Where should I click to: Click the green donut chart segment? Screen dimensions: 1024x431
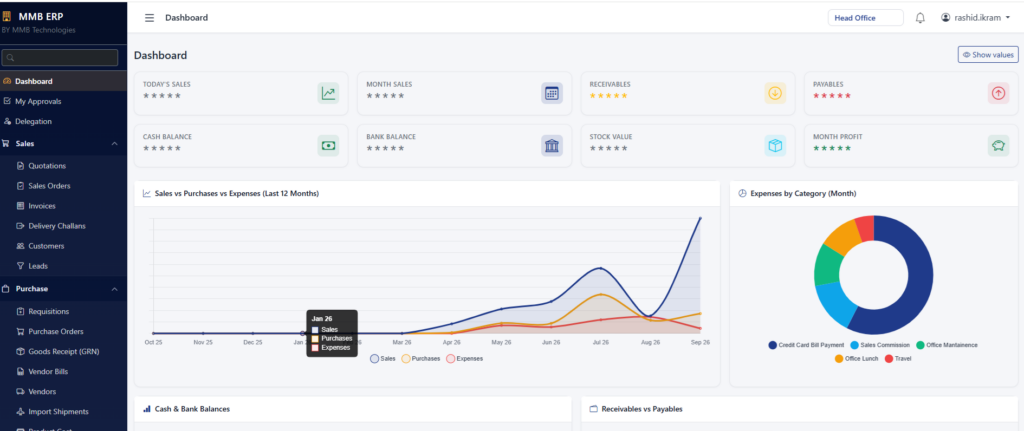(827, 264)
